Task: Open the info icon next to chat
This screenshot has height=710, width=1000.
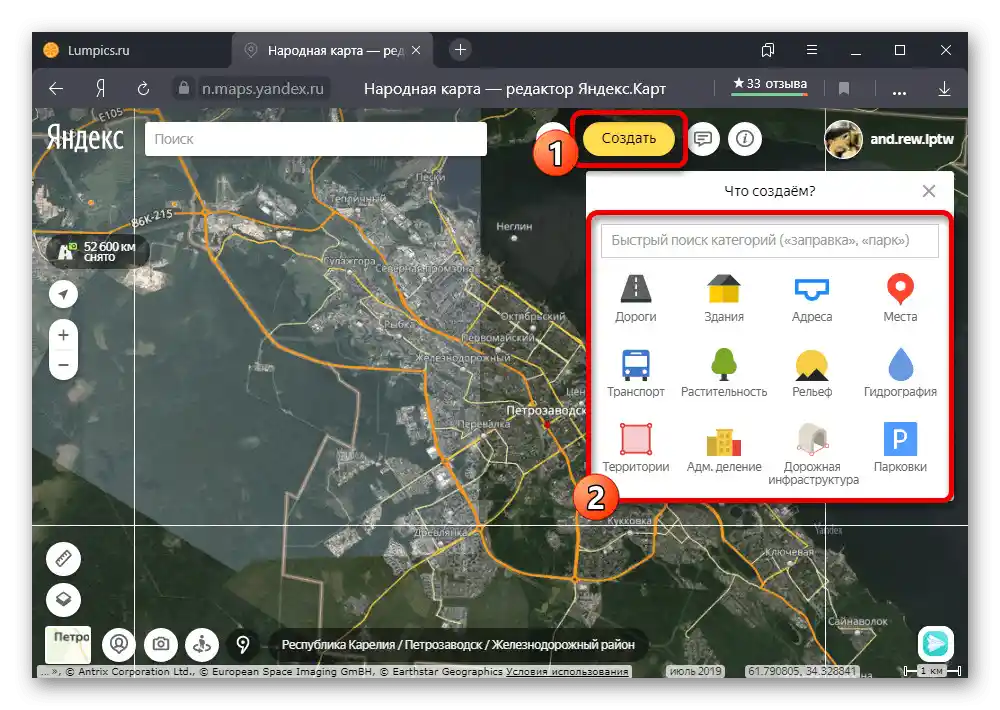Action: pyautogui.click(x=744, y=138)
